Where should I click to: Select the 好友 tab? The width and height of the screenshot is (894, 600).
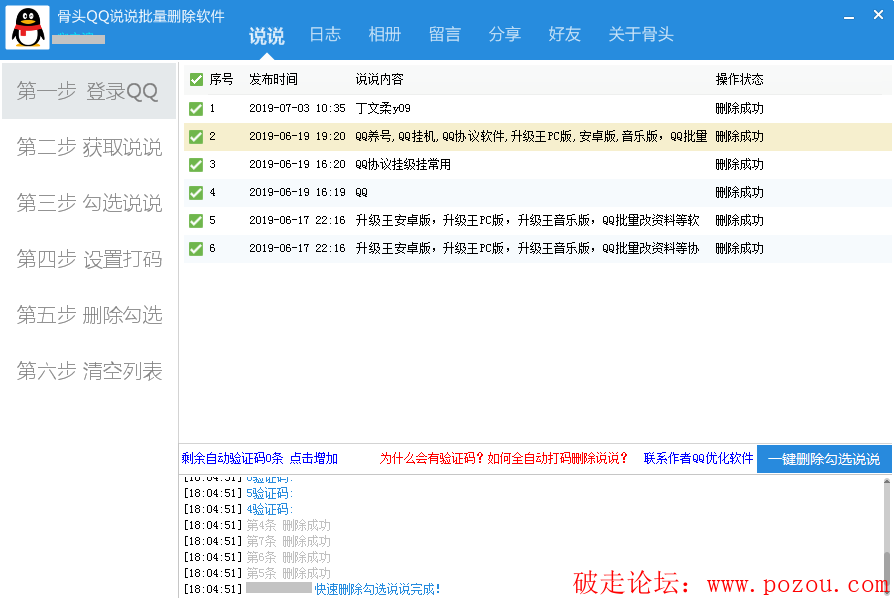565,35
